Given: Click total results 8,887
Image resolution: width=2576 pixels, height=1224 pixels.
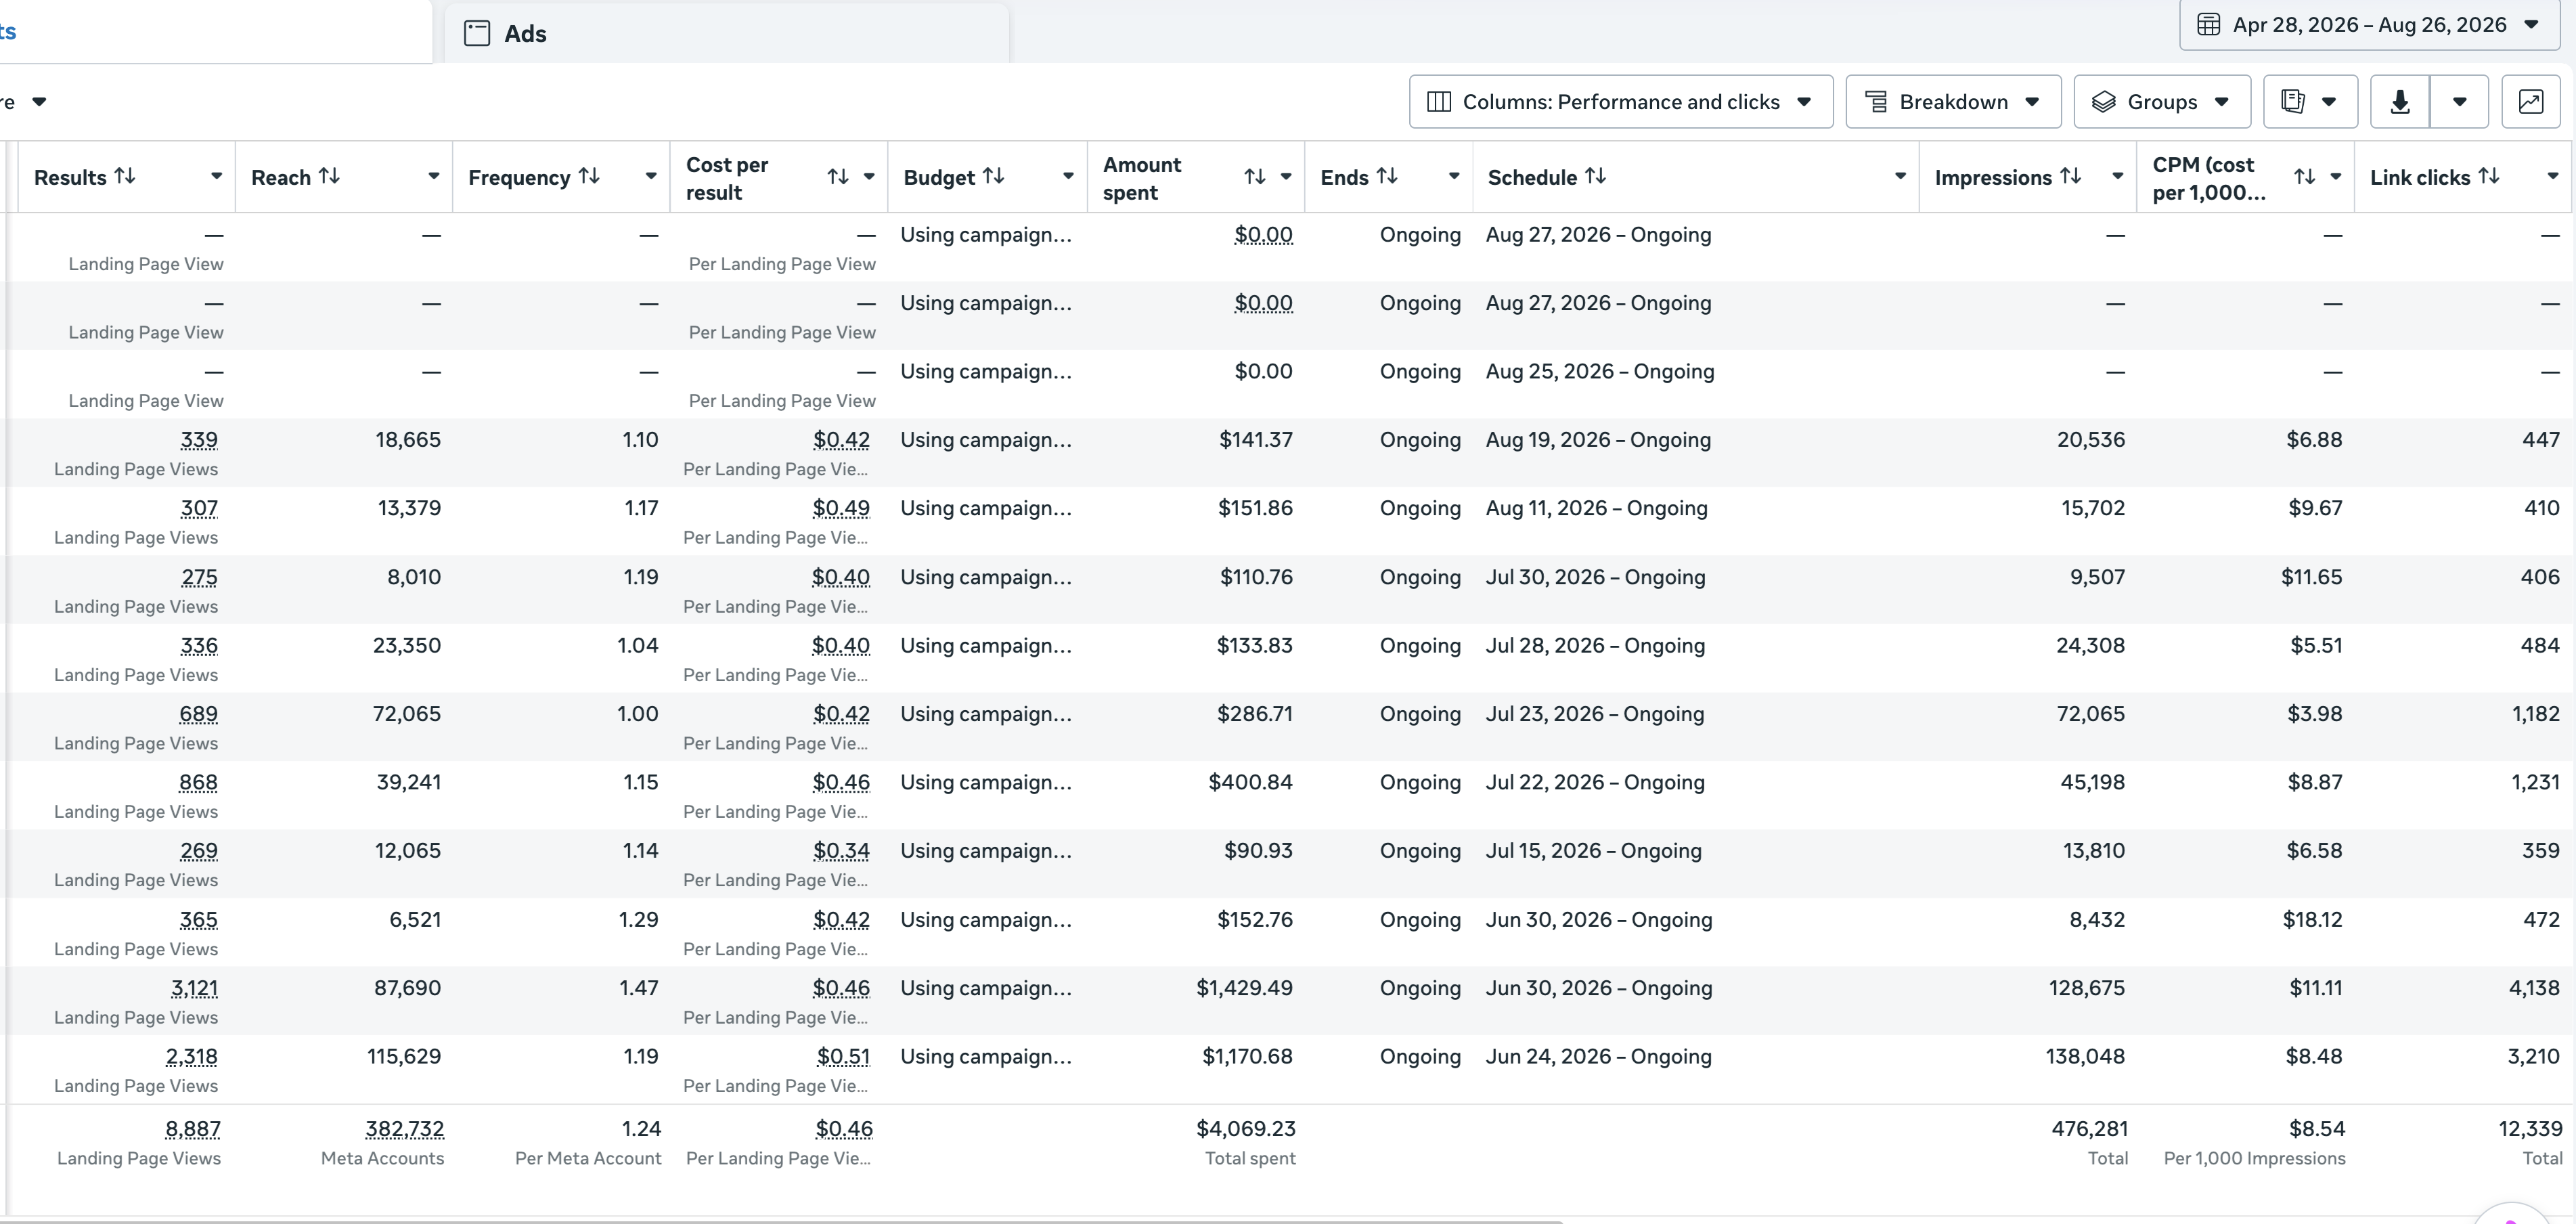Looking at the screenshot, I should coord(193,1129).
